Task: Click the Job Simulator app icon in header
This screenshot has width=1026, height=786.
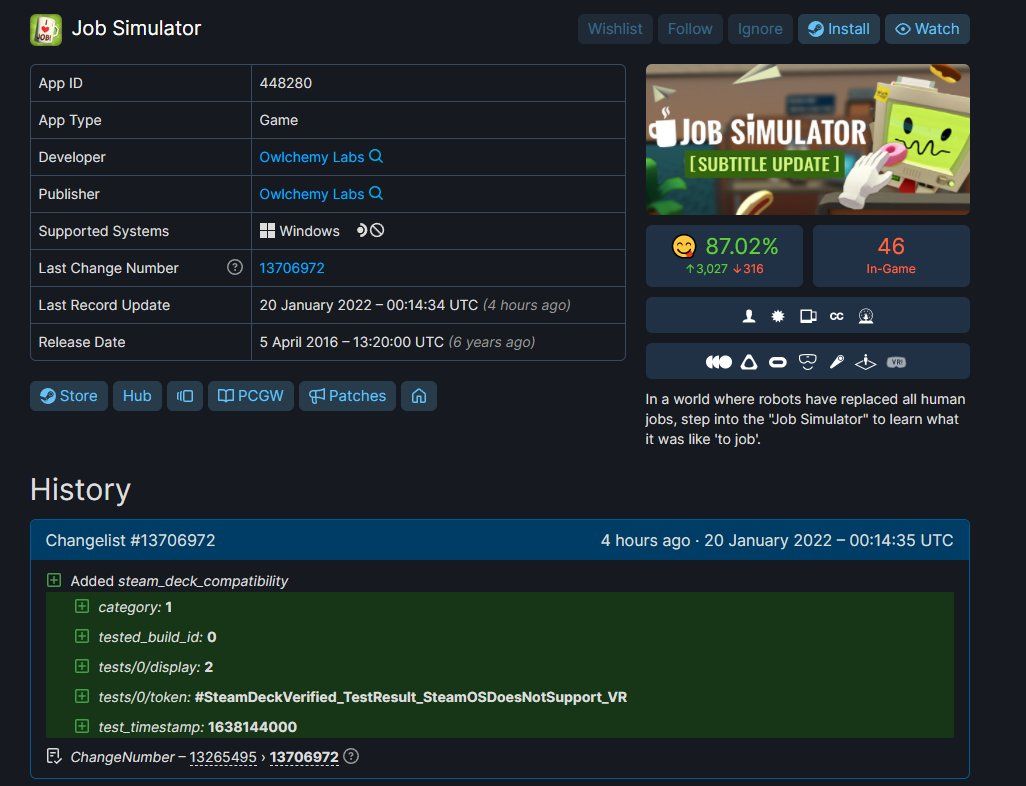Action: coord(46,29)
